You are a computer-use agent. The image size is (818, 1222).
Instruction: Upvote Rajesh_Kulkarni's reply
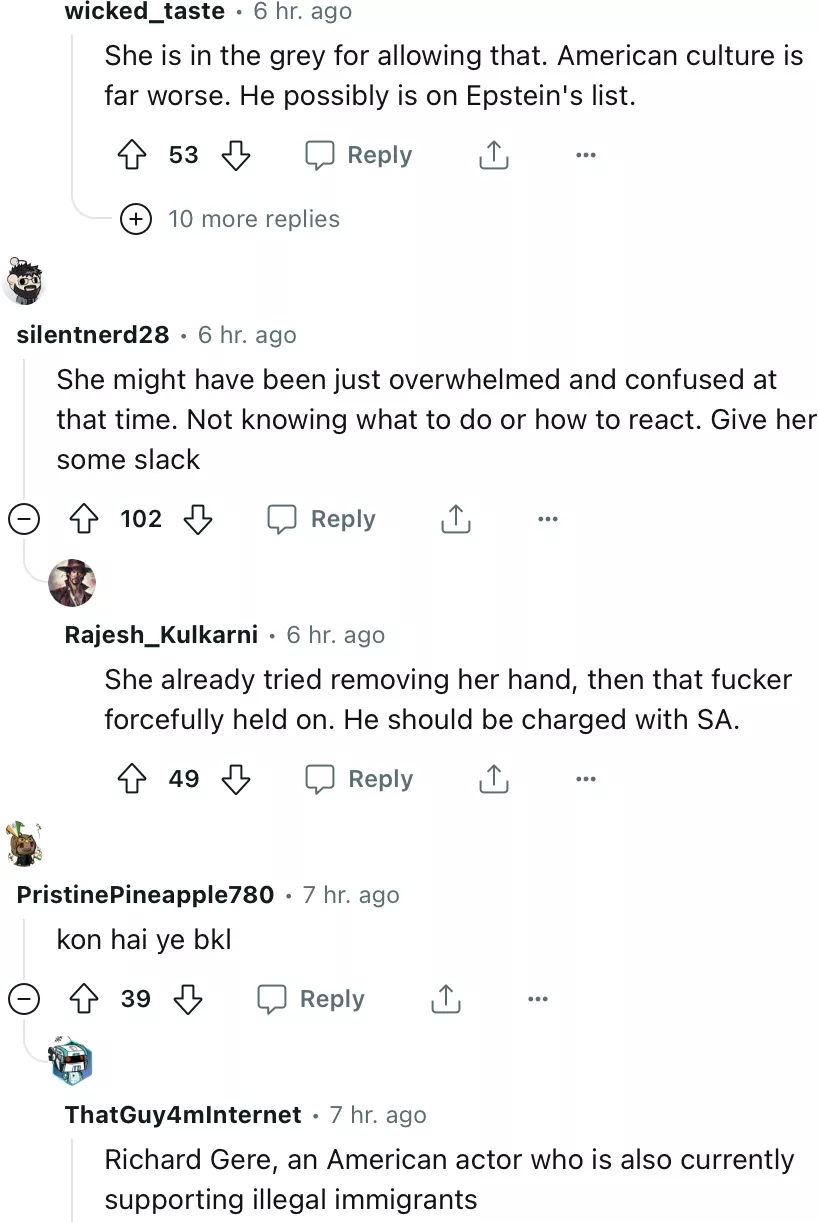click(x=132, y=779)
